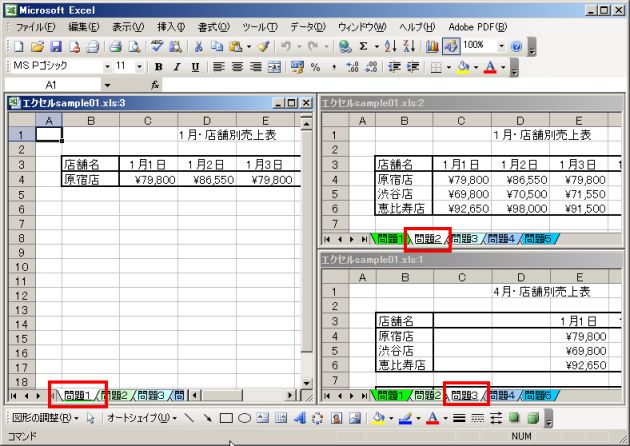Toggle Align Right

pyautogui.click(x=256, y=67)
